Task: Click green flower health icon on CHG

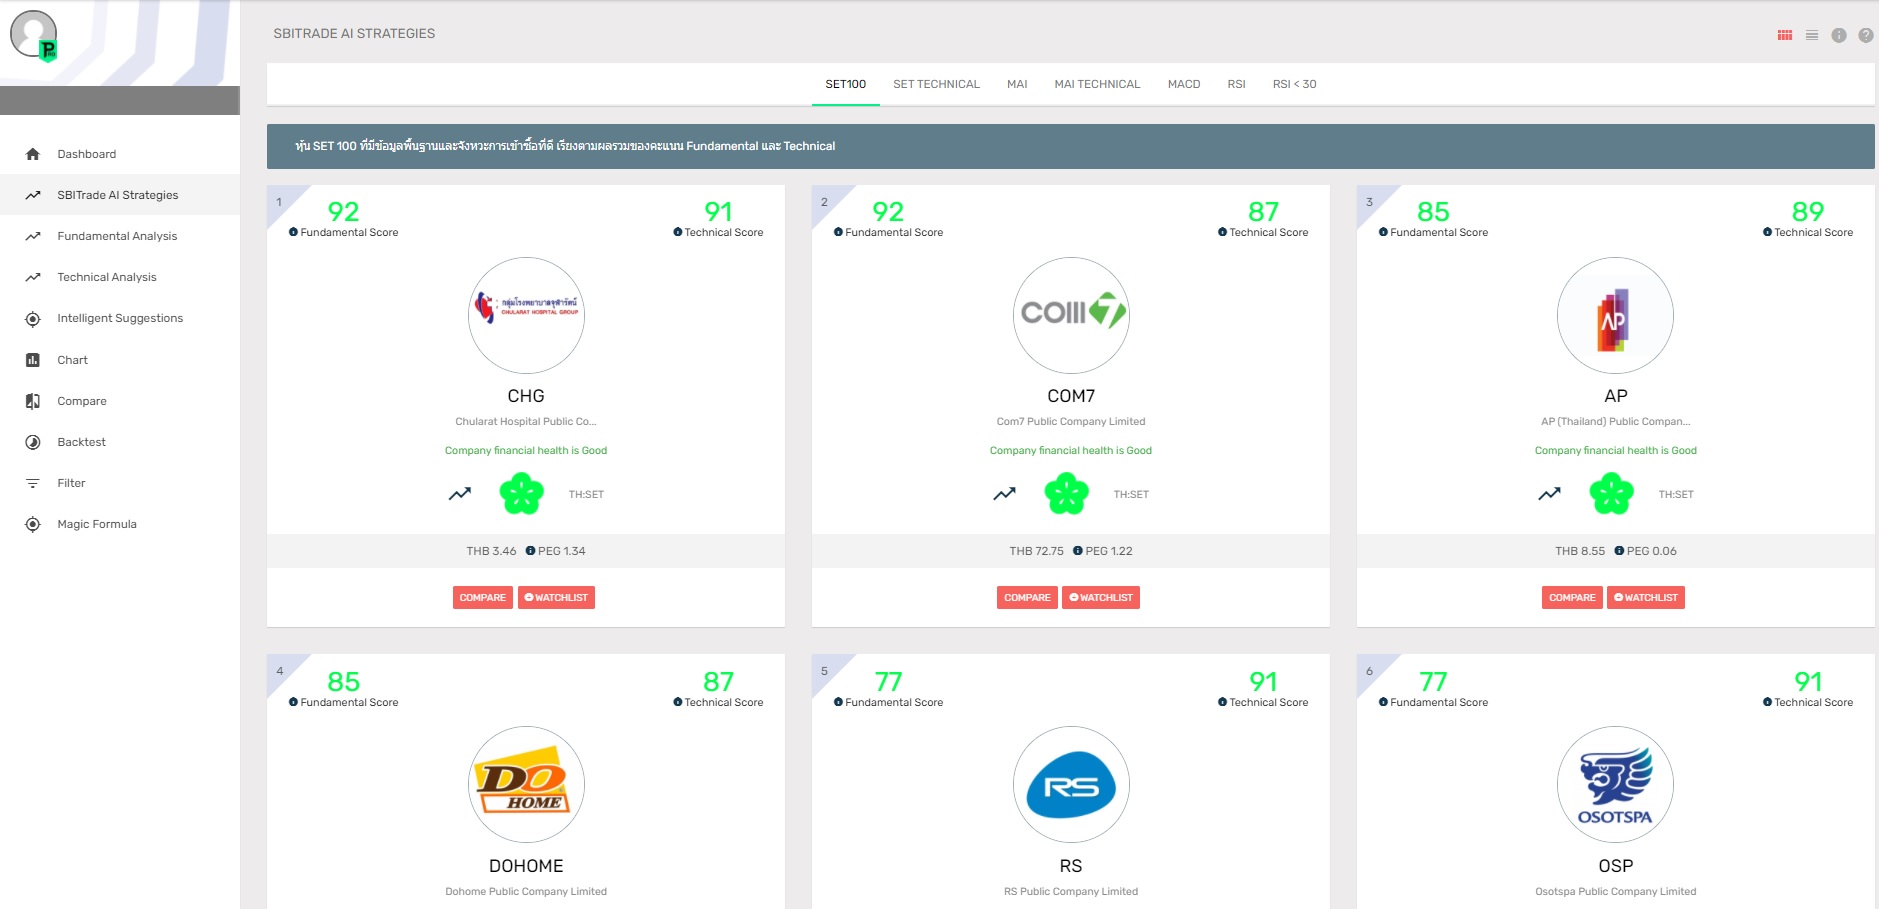Action: 522,493
